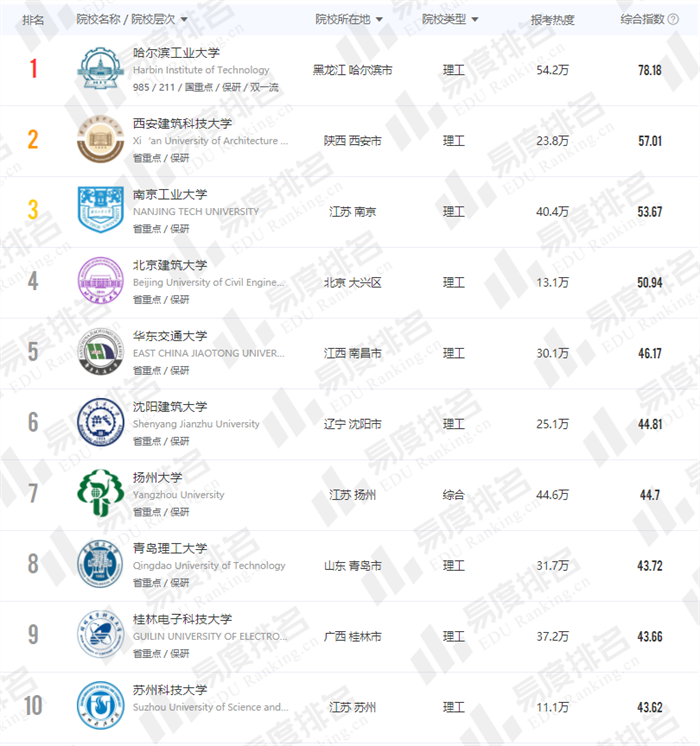Click the 综合指数 help question mark icon
Image resolution: width=700 pixels, height=746 pixels.
[673, 19]
